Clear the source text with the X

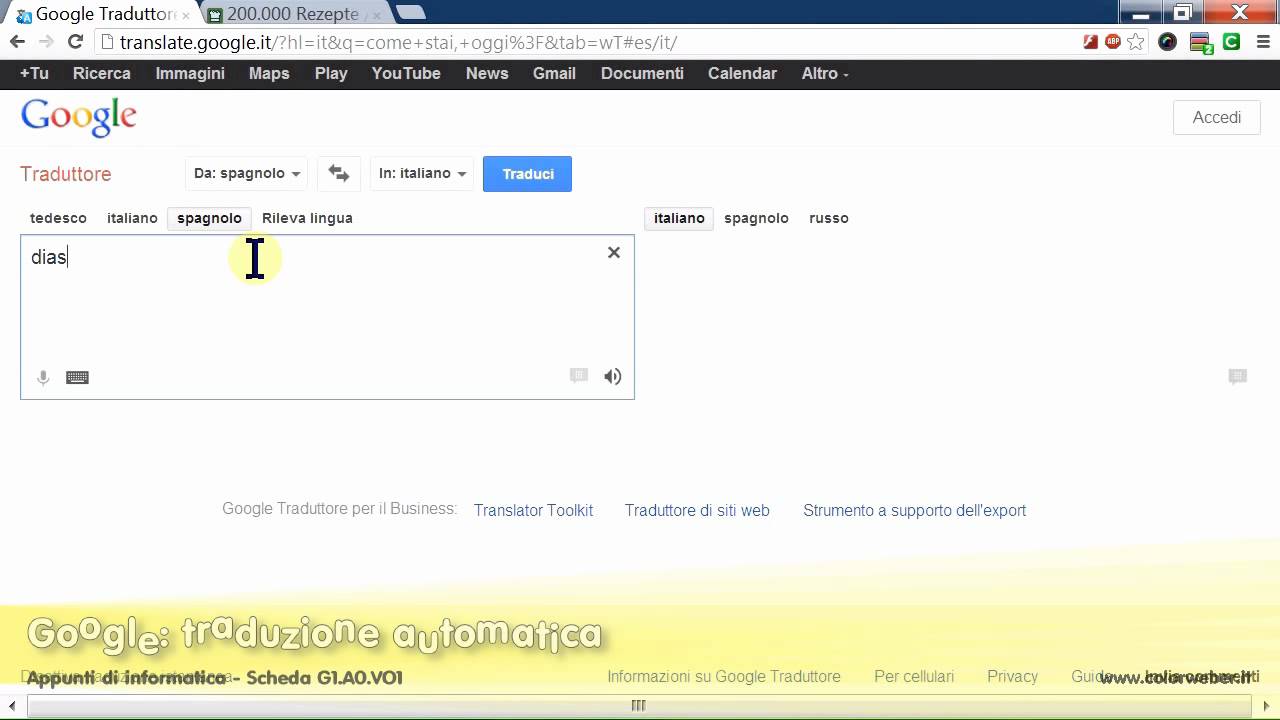pos(614,253)
